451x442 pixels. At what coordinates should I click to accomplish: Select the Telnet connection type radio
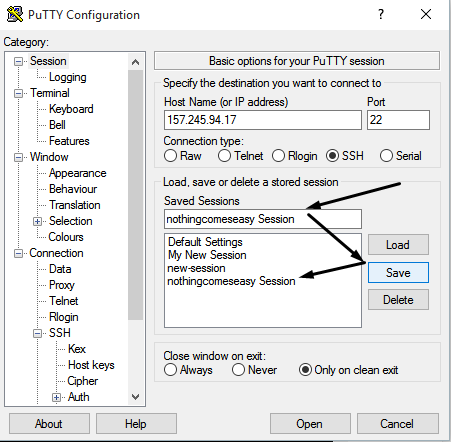tap(224, 156)
